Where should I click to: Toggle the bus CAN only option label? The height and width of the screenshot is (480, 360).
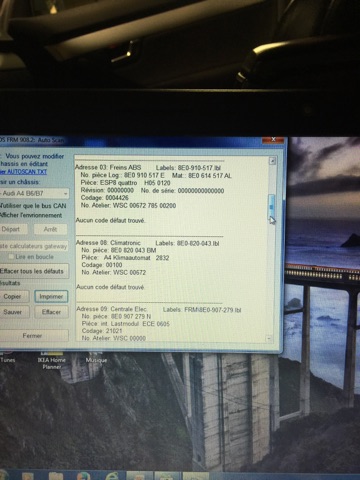click(x=33, y=206)
